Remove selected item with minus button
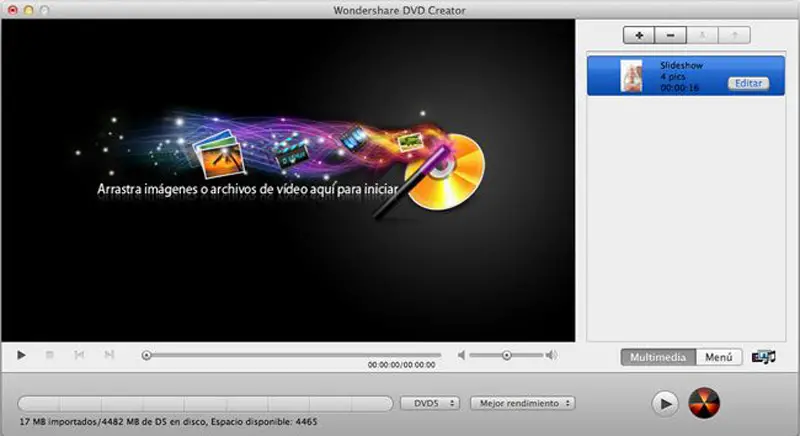This screenshot has height=436, width=800. 670,35
